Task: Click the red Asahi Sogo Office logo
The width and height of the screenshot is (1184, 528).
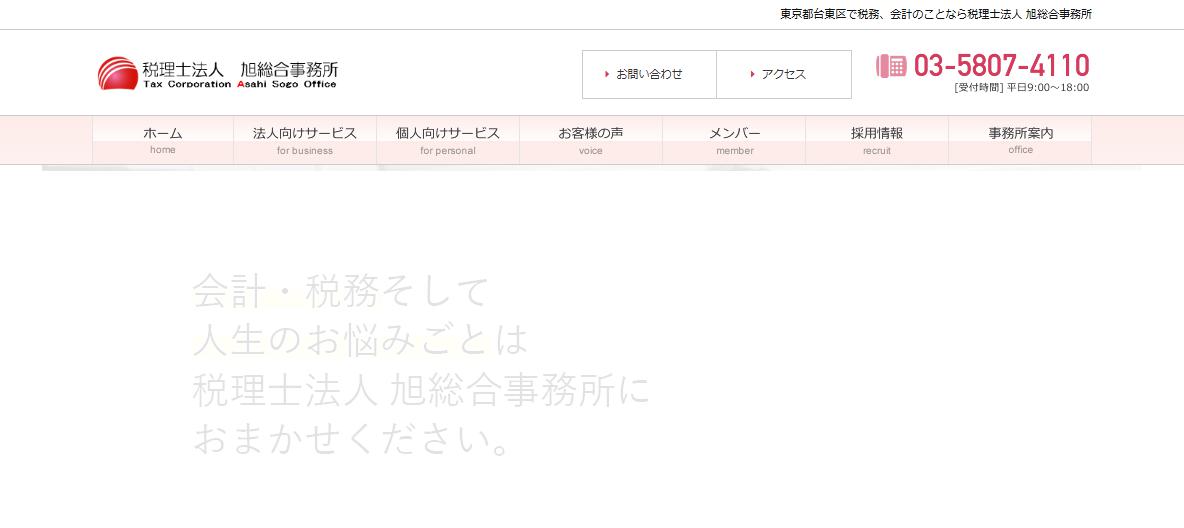Action: tap(117, 73)
